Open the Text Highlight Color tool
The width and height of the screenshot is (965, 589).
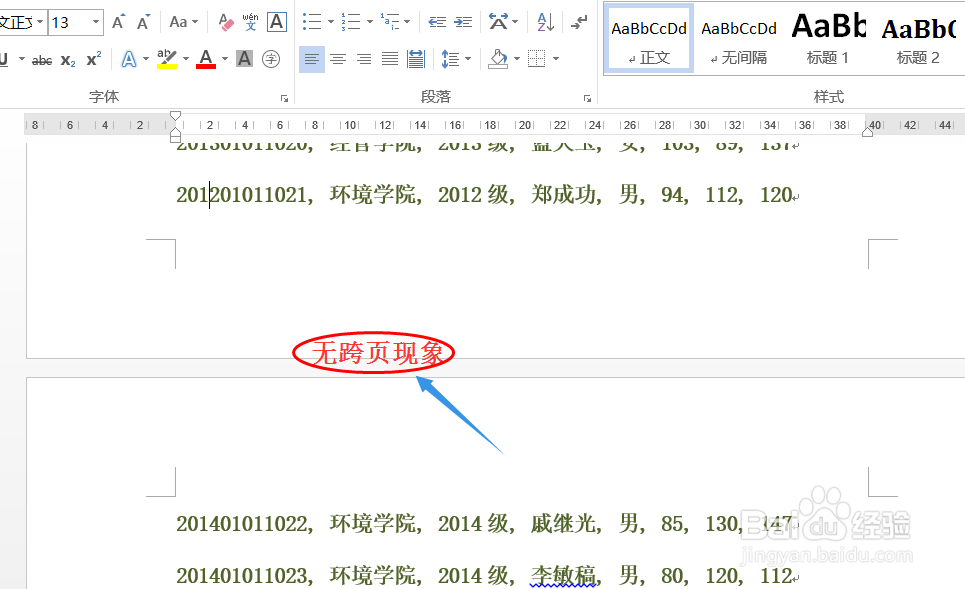coord(166,58)
